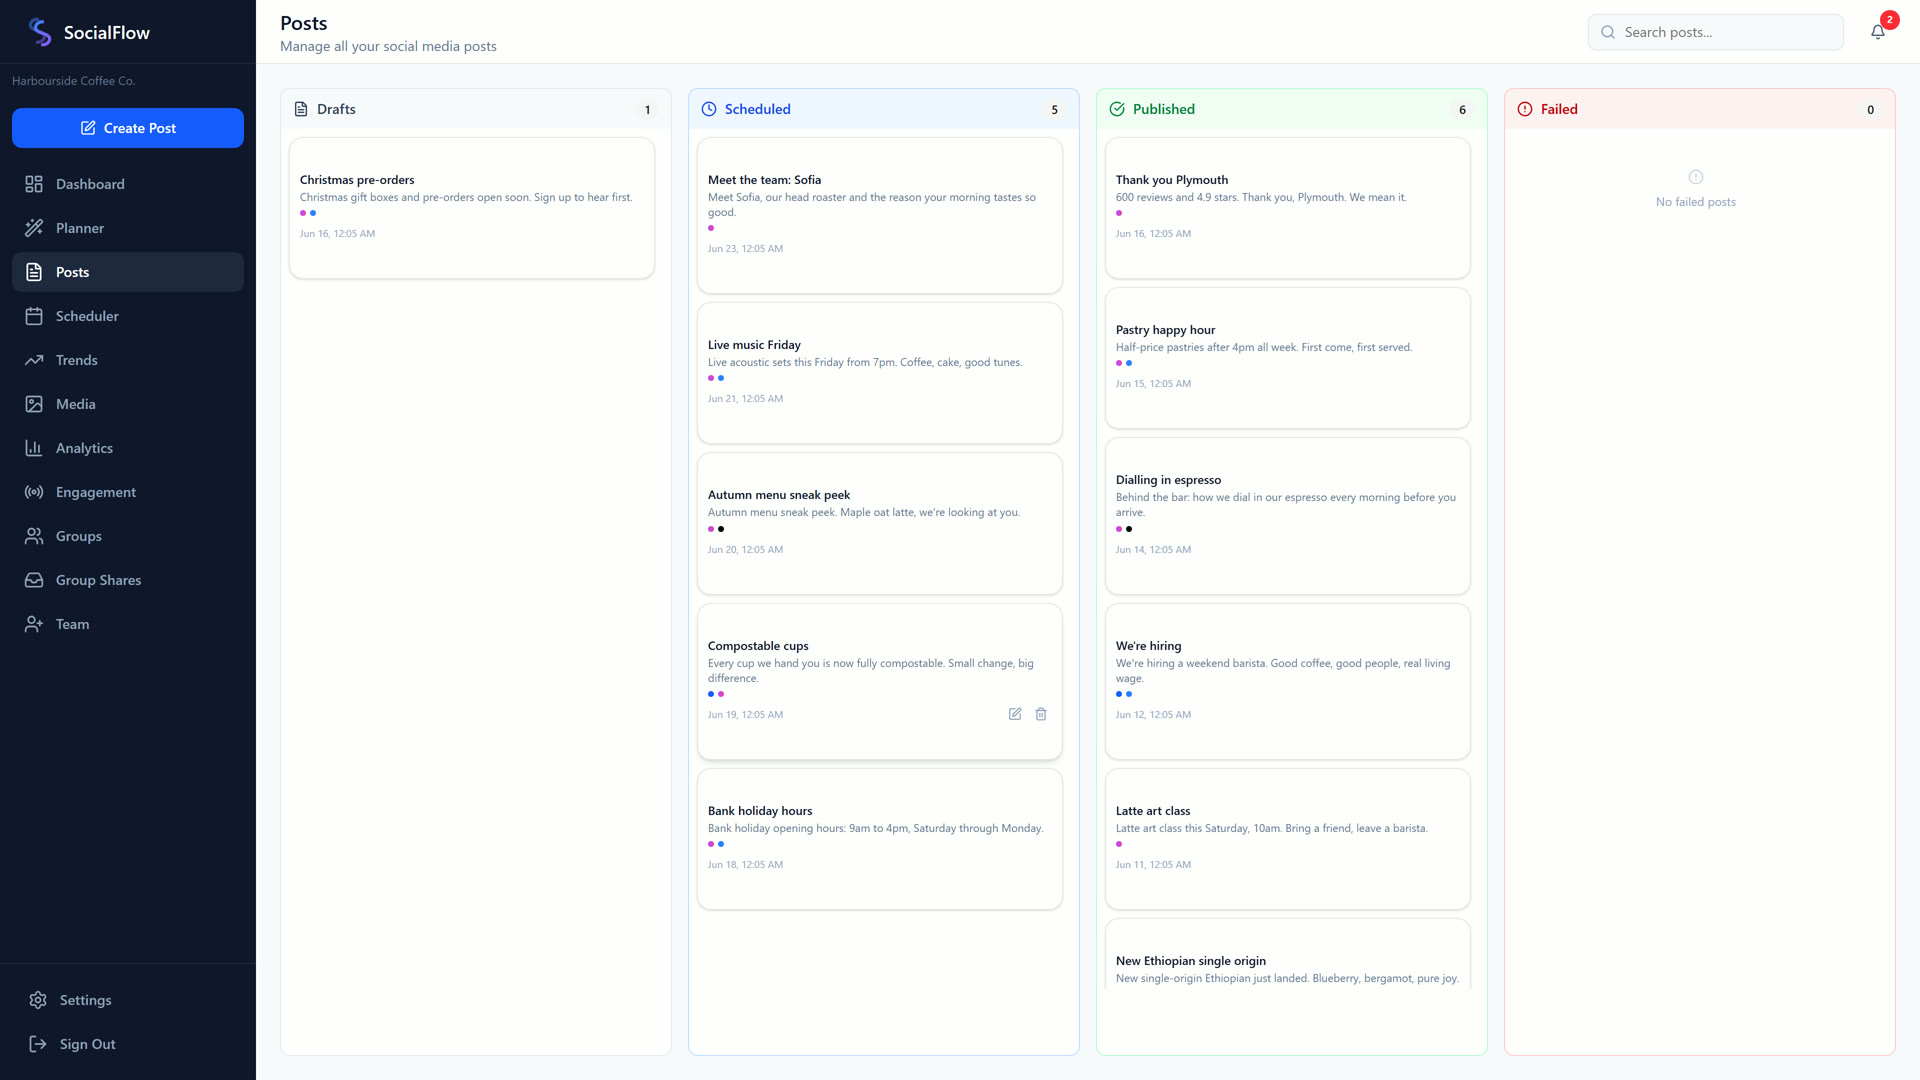Image resolution: width=1920 pixels, height=1080 pixels.
Task: Click the Published column count badge 6
Action: pos(1462,110)
